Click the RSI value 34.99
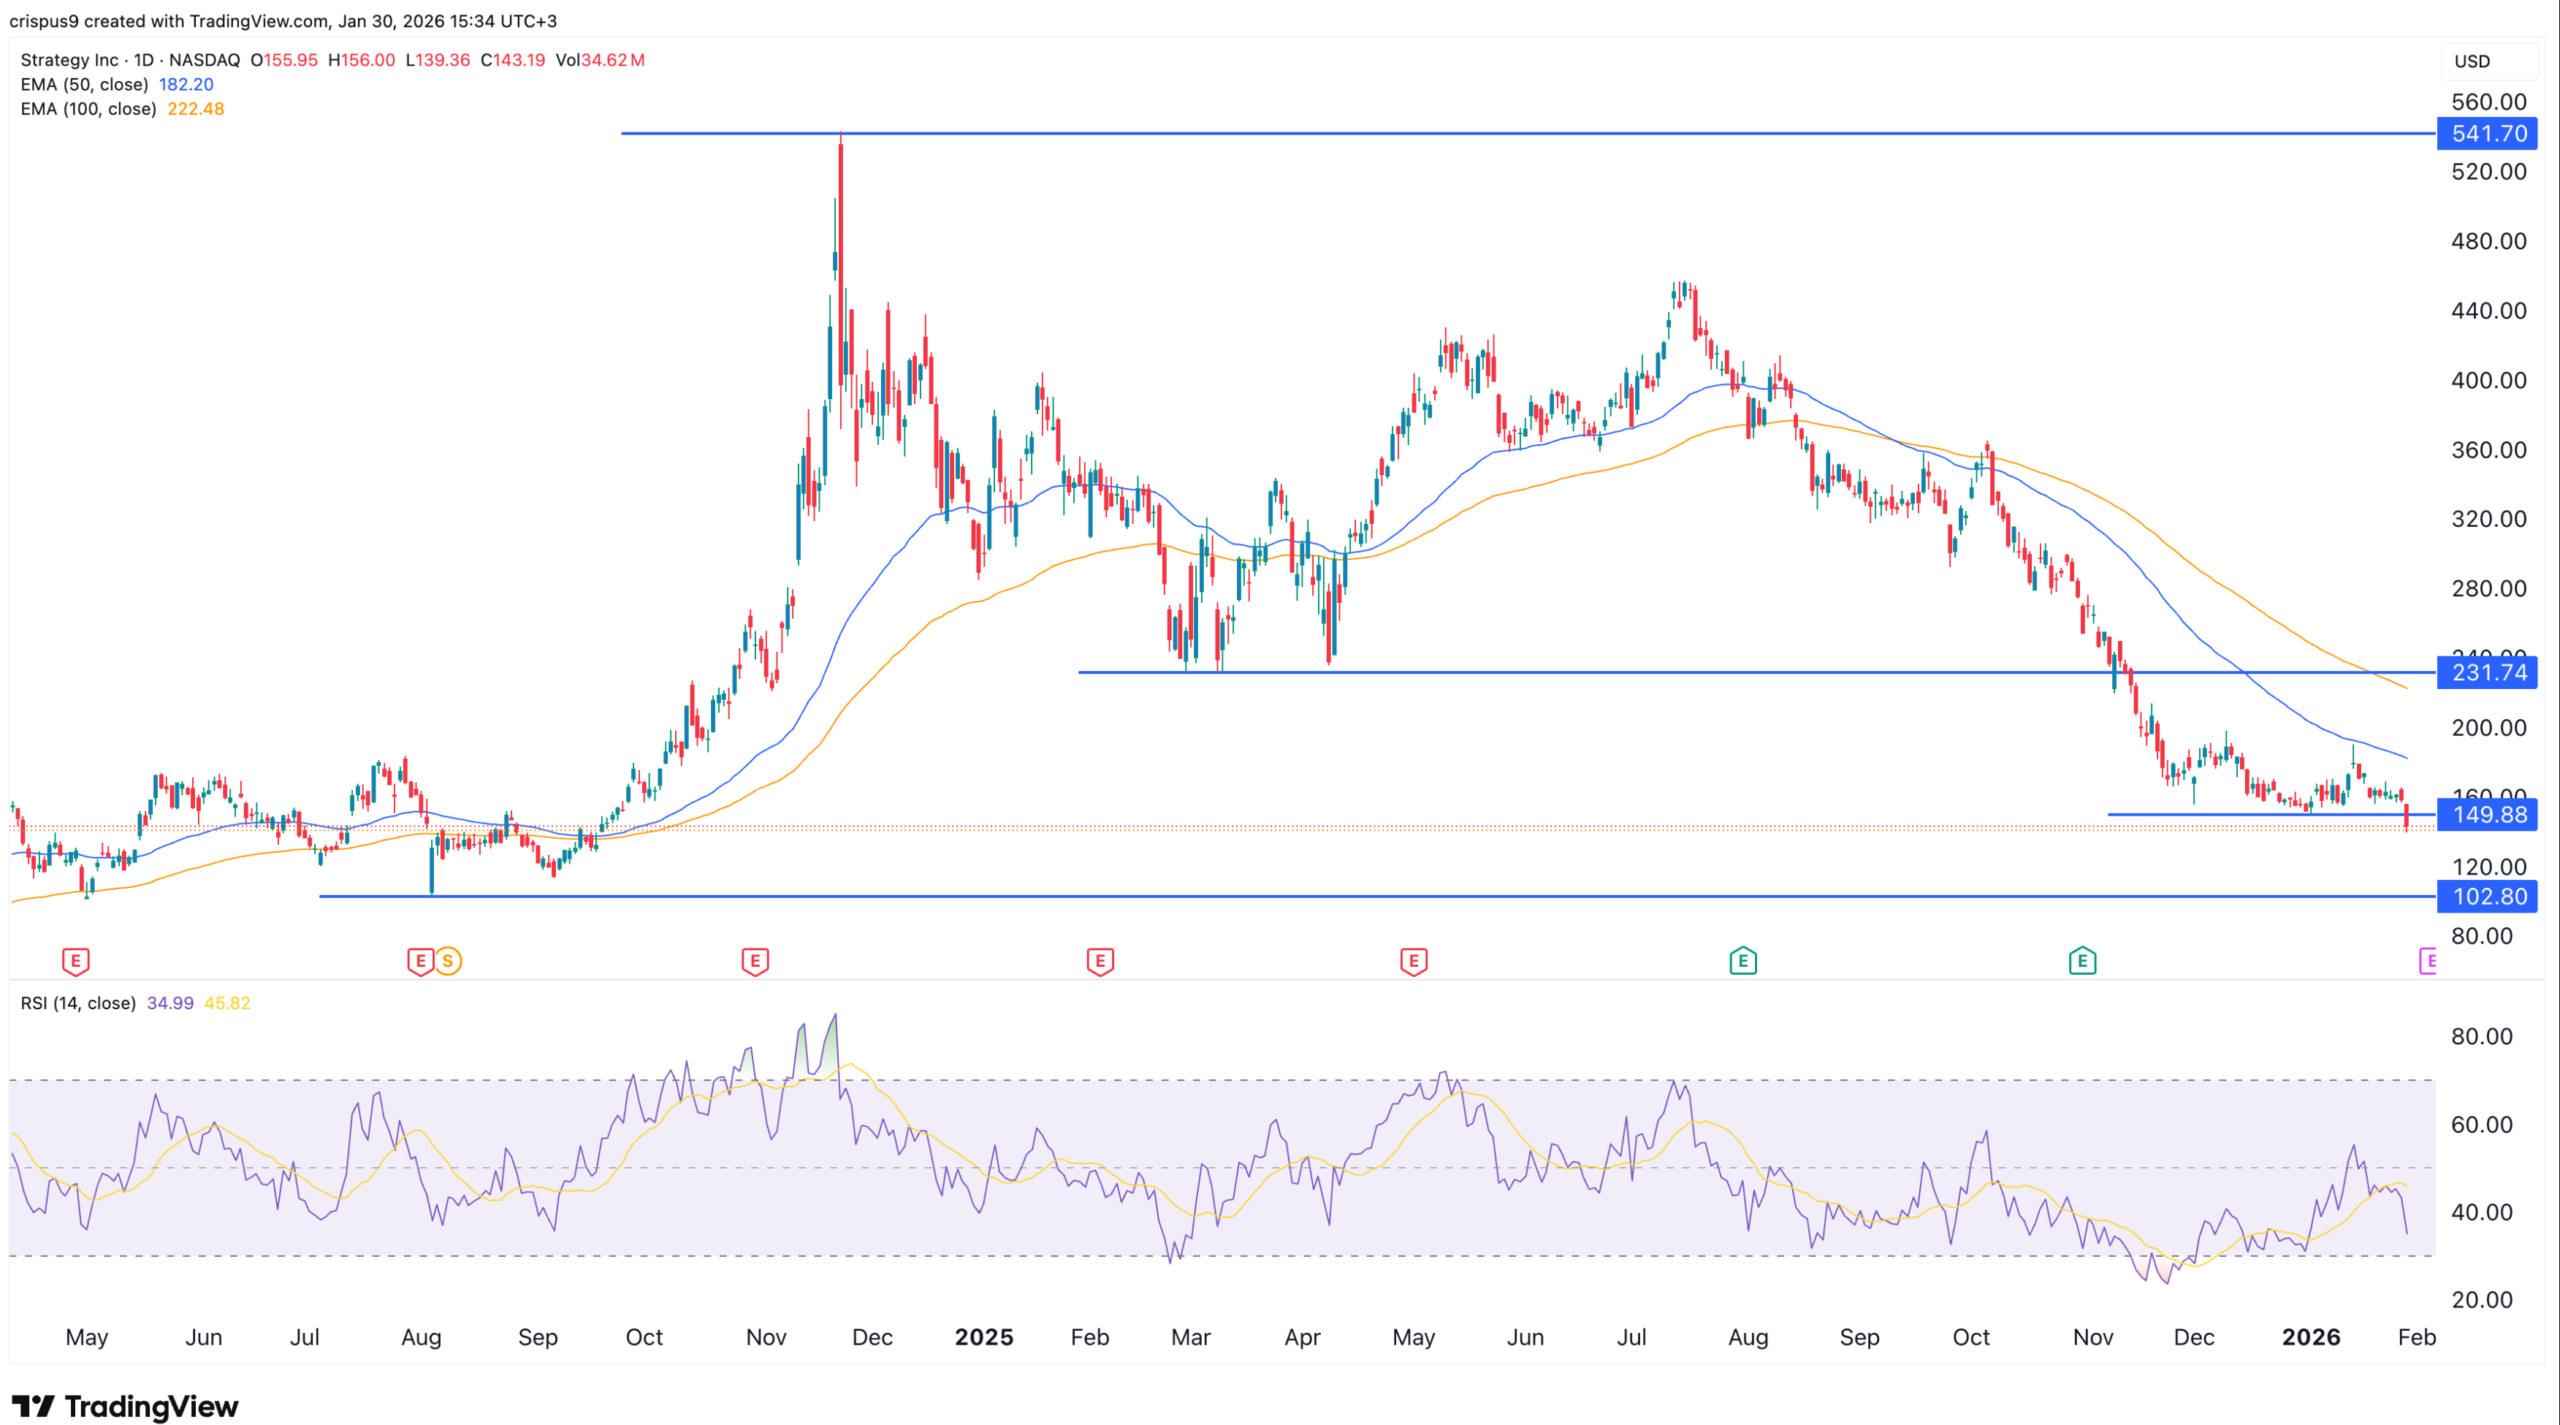 170,1002
